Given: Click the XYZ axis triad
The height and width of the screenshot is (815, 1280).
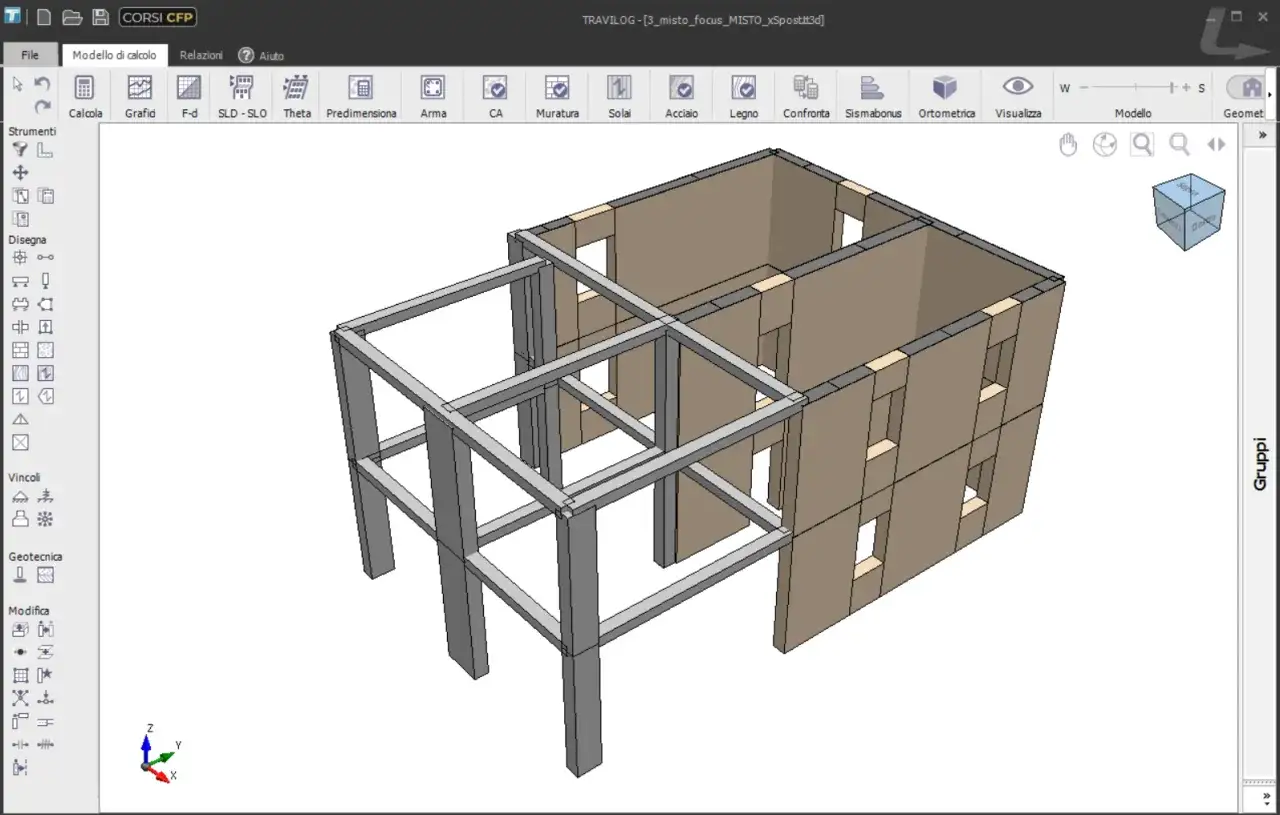Looking at the screenshot, I should 158,753.
